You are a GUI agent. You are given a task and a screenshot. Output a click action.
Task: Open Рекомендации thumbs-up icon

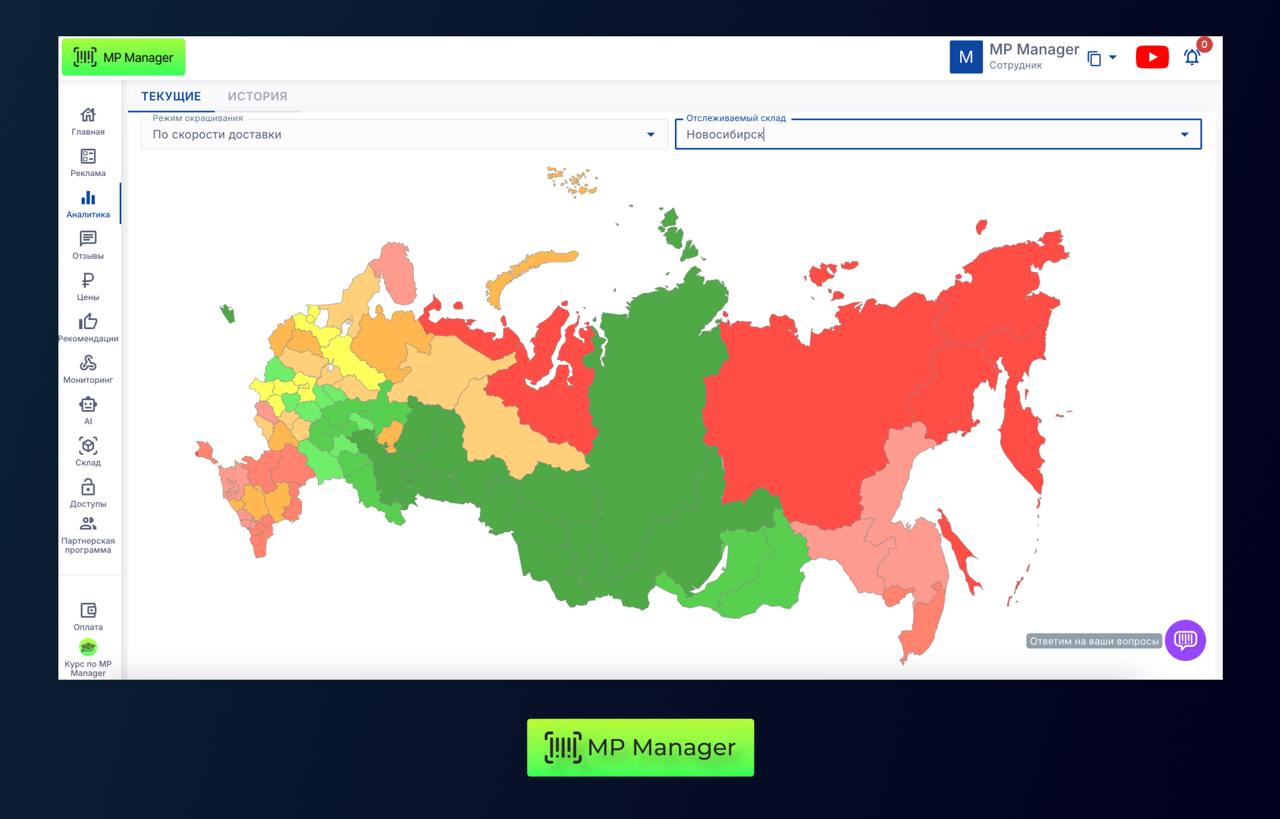[x=88, y=322]
